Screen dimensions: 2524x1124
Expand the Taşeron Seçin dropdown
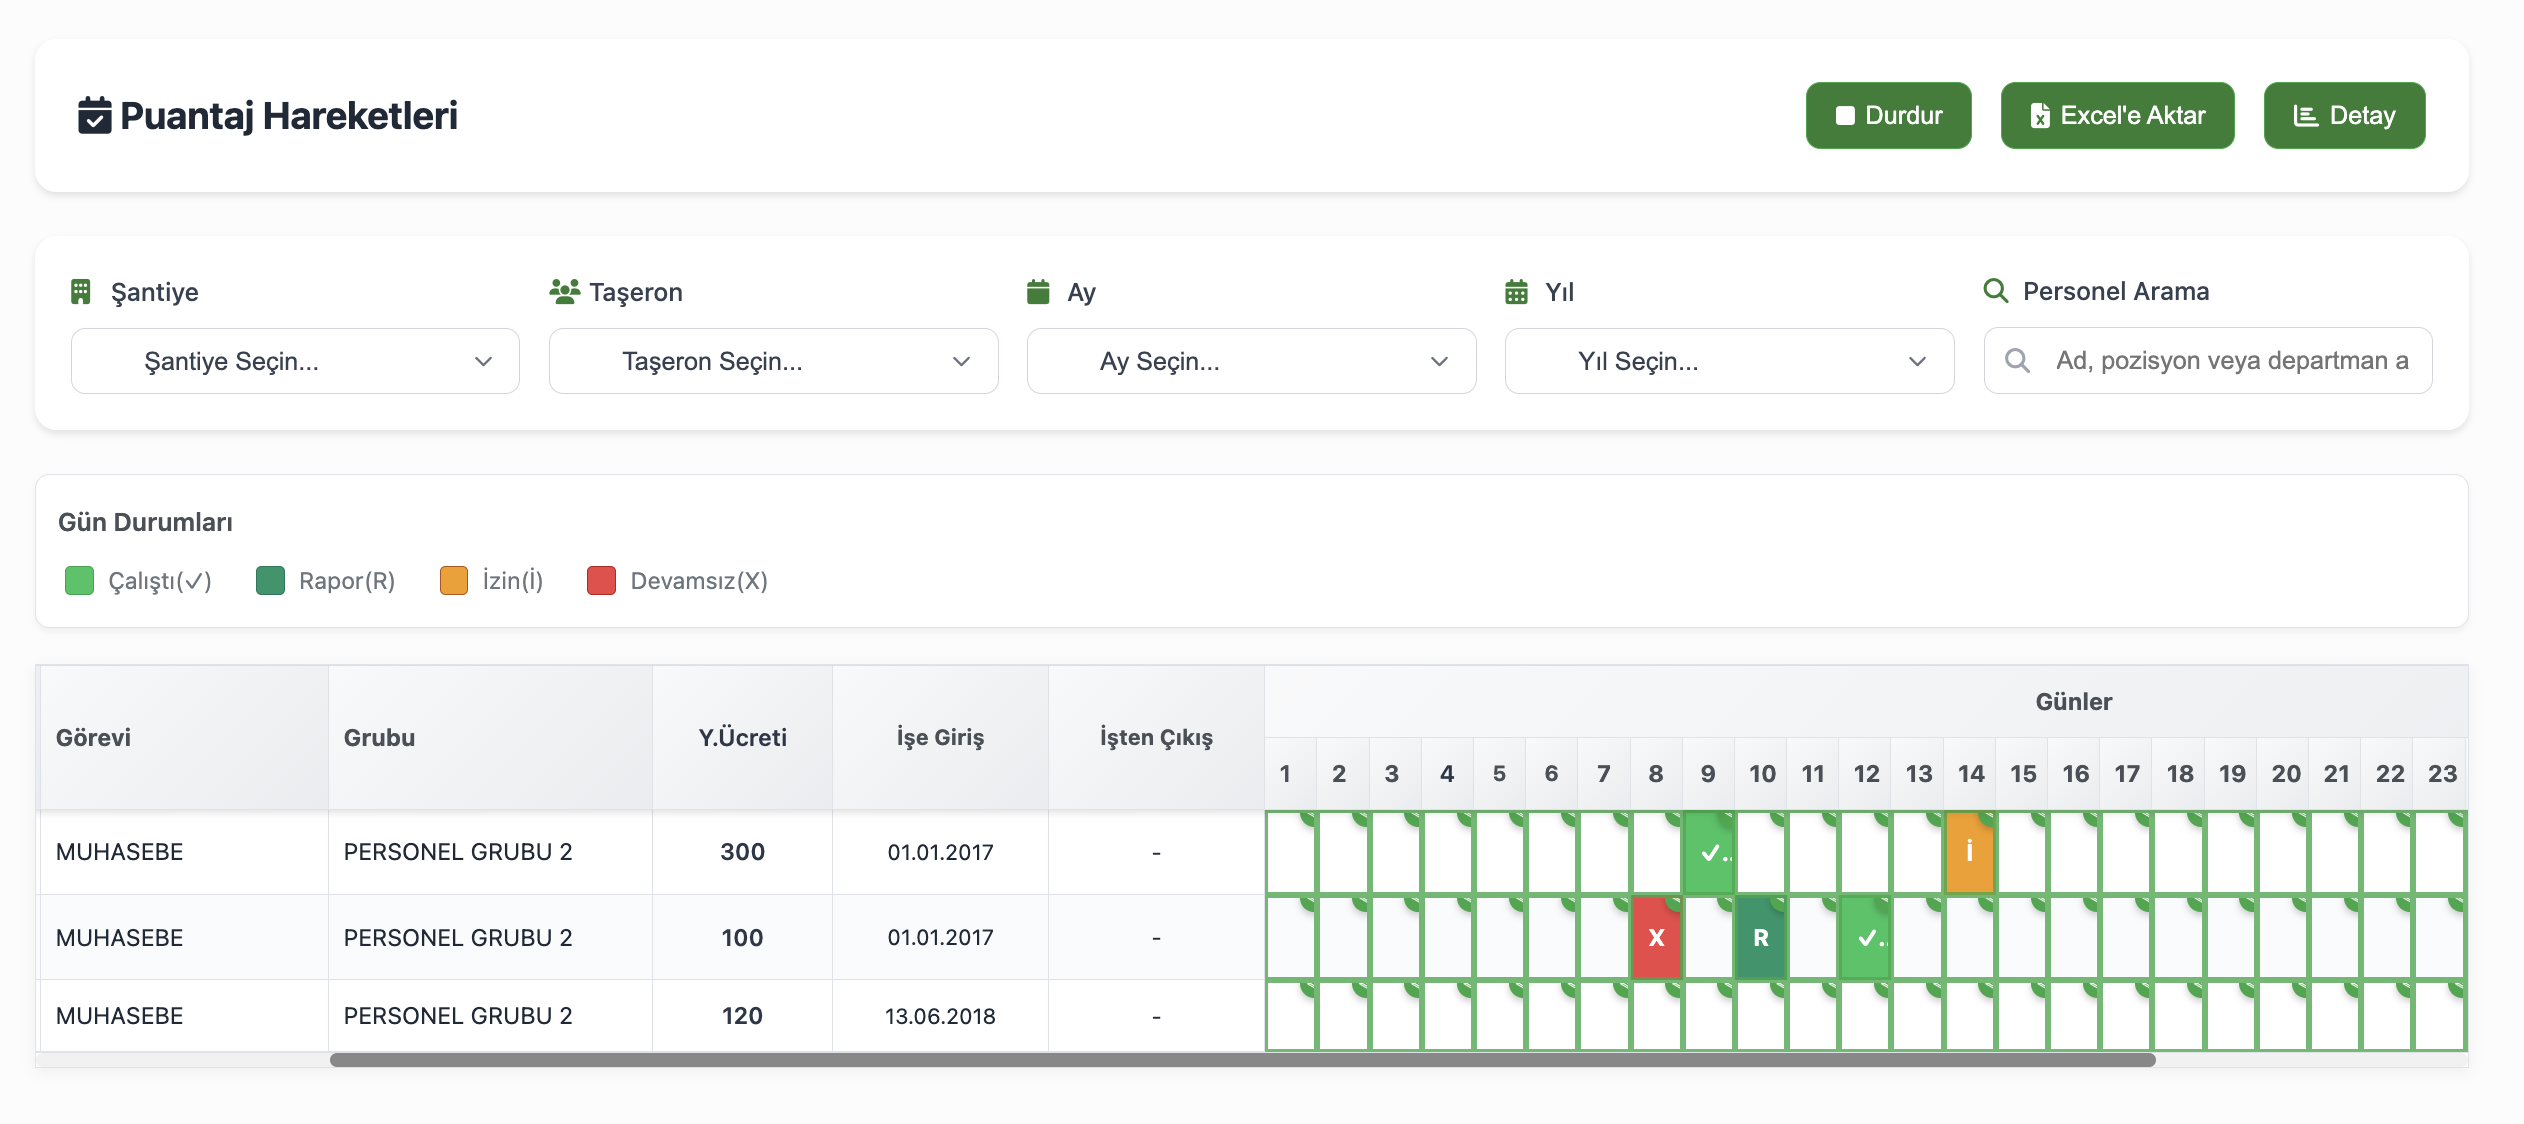(x=773, y=361)
